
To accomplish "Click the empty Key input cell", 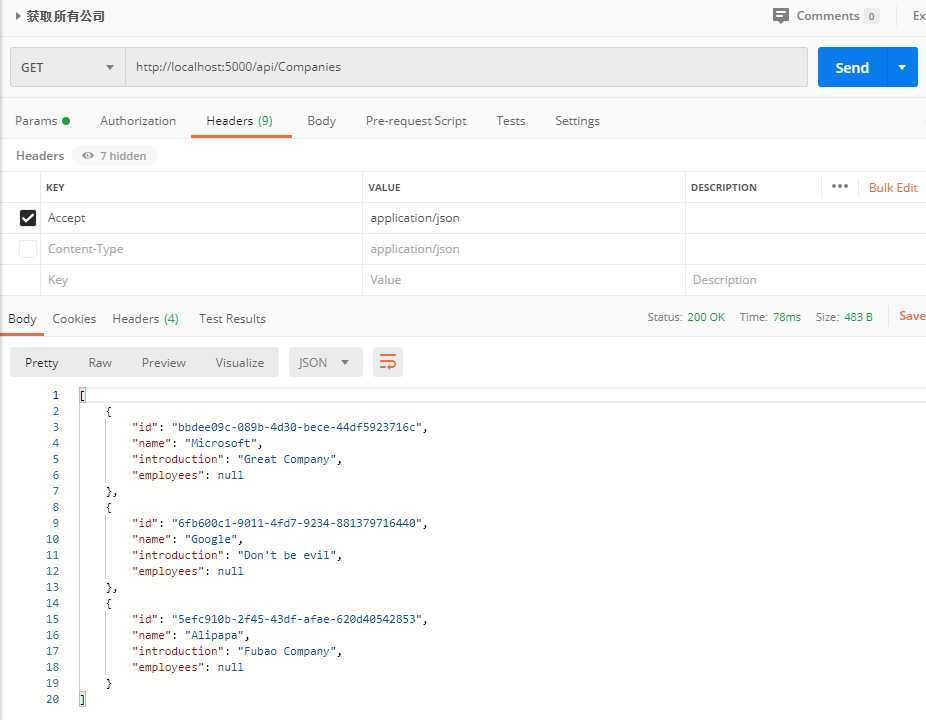I will tap(201, 280).
